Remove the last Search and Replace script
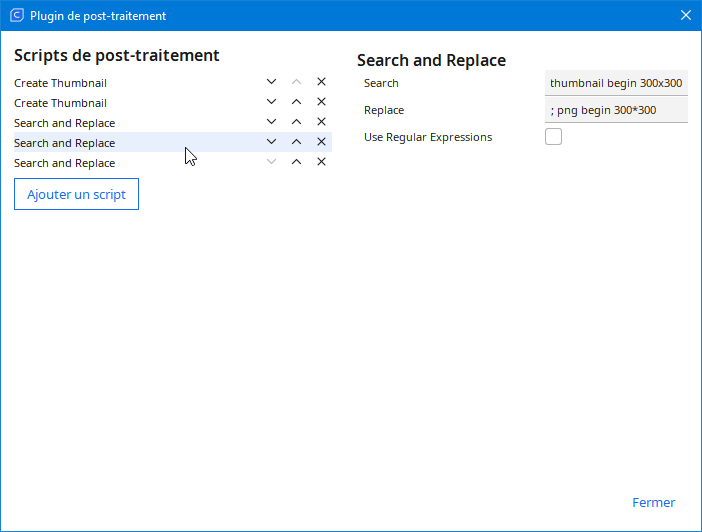Viewport: 702px width, 532px height. click(321, 162)
